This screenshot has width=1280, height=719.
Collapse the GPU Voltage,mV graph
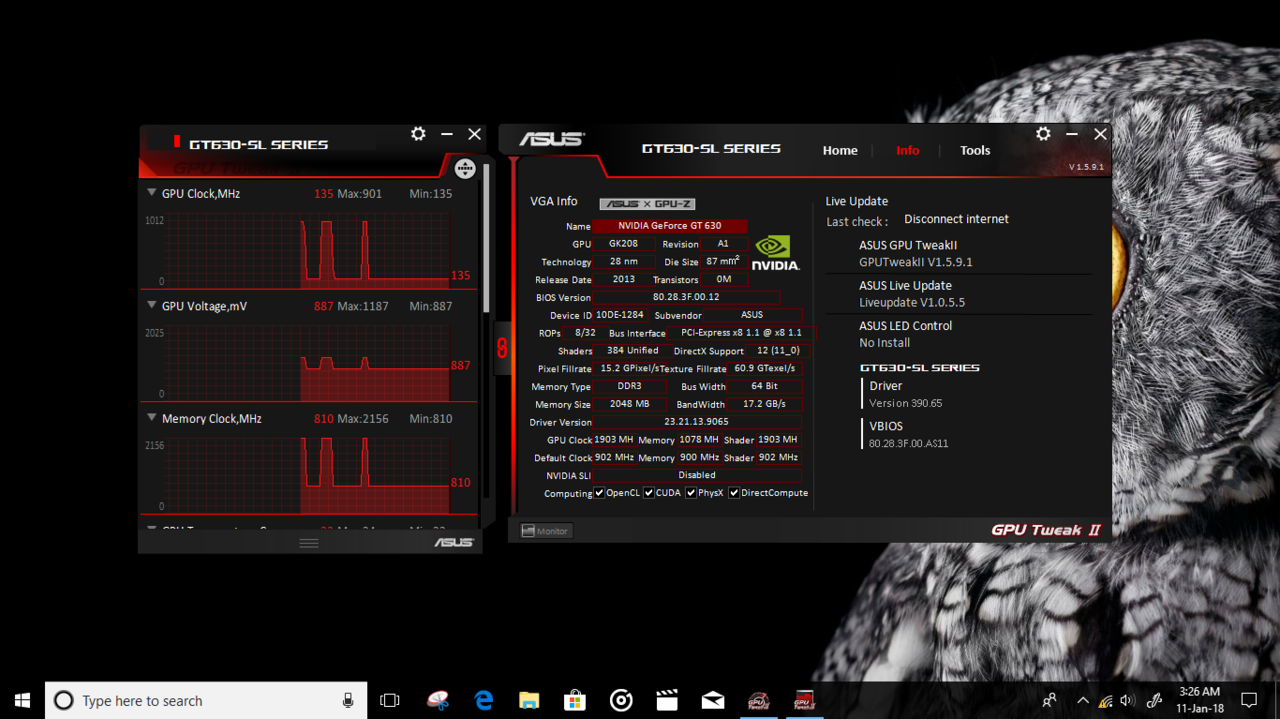152,305
